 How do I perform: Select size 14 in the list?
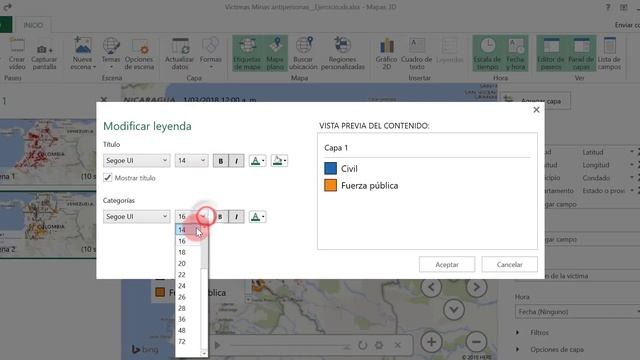pyautogui.click(x=188, y=230)
